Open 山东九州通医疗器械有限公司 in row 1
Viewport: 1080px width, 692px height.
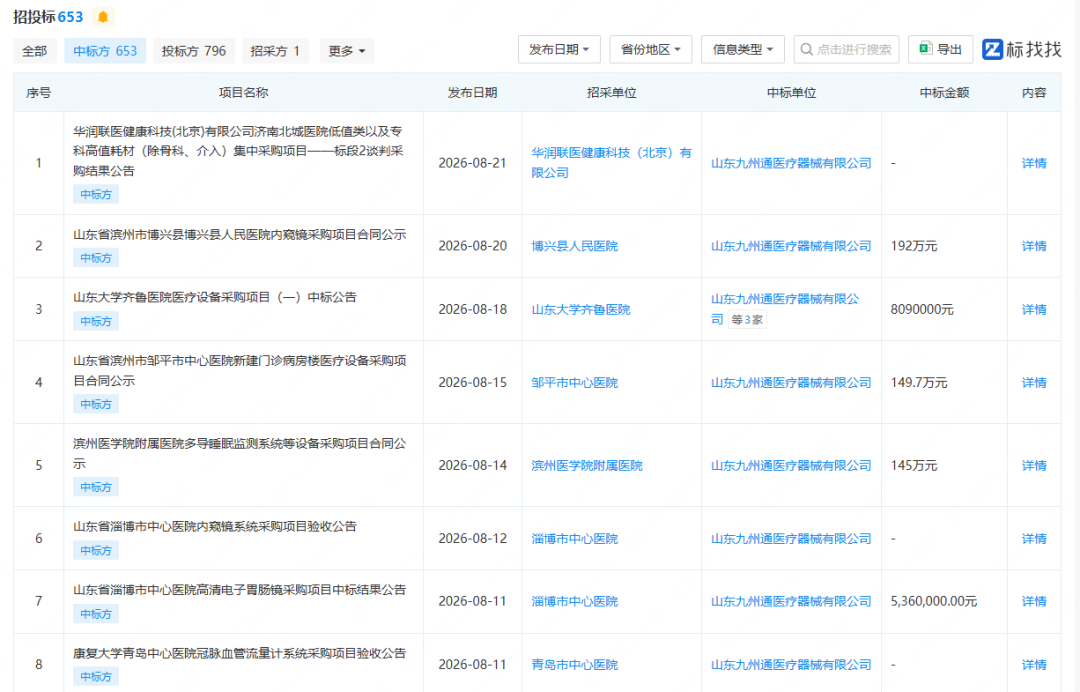pyautogui.click(x=791, y=163)
